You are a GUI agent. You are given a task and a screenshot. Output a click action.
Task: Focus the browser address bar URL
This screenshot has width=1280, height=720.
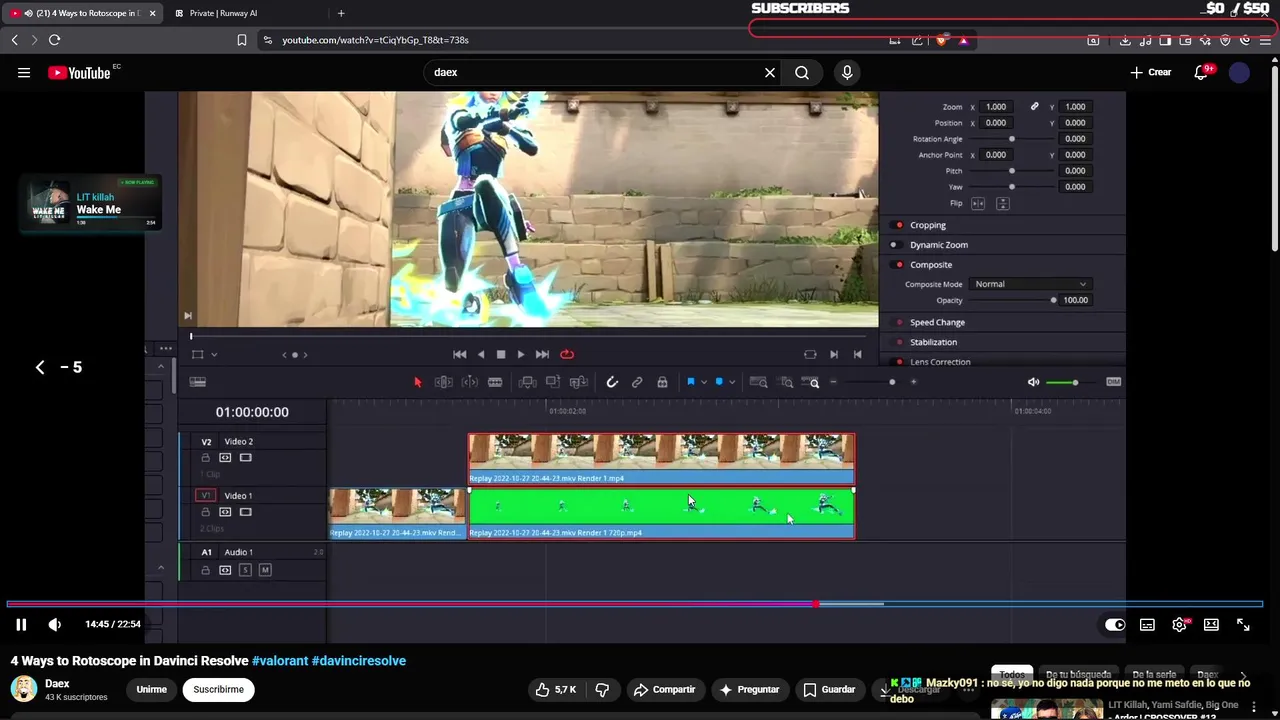click(375, 40)
